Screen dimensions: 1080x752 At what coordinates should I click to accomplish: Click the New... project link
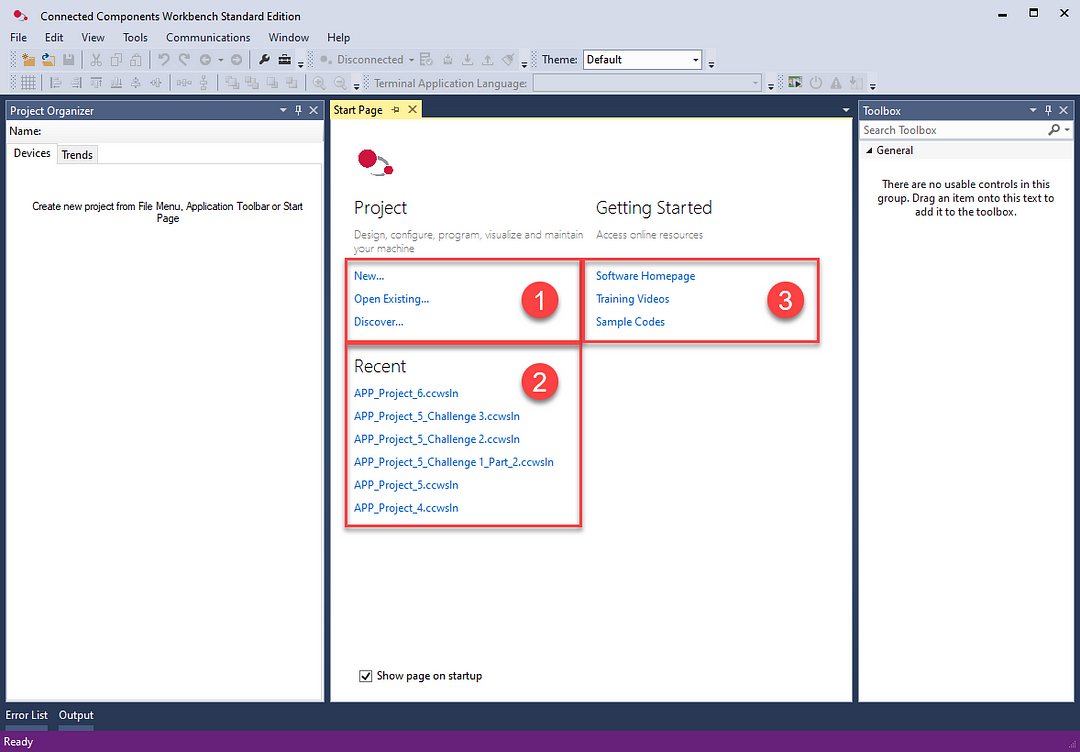click(369, 276)
